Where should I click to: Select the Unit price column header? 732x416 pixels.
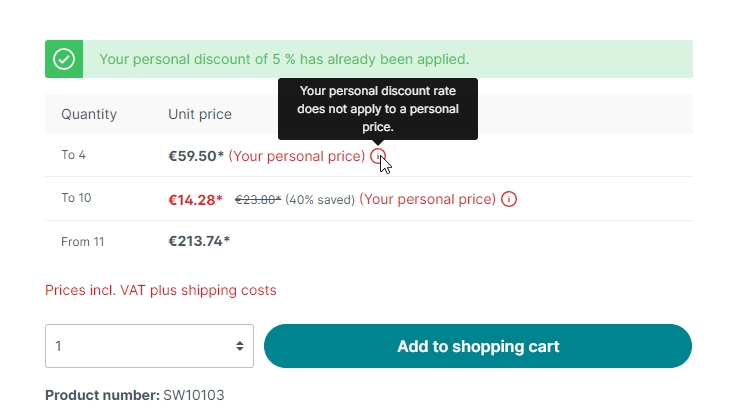click(x=200, y=114)
